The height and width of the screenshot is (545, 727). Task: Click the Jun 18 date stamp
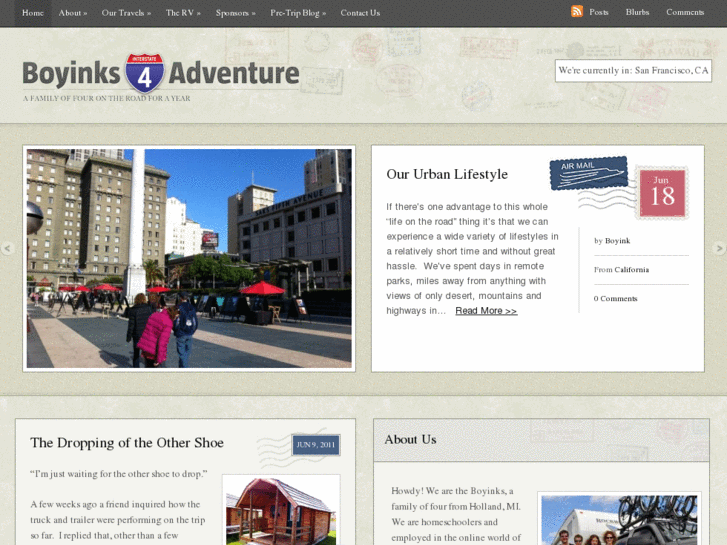(x=662, y=193)
